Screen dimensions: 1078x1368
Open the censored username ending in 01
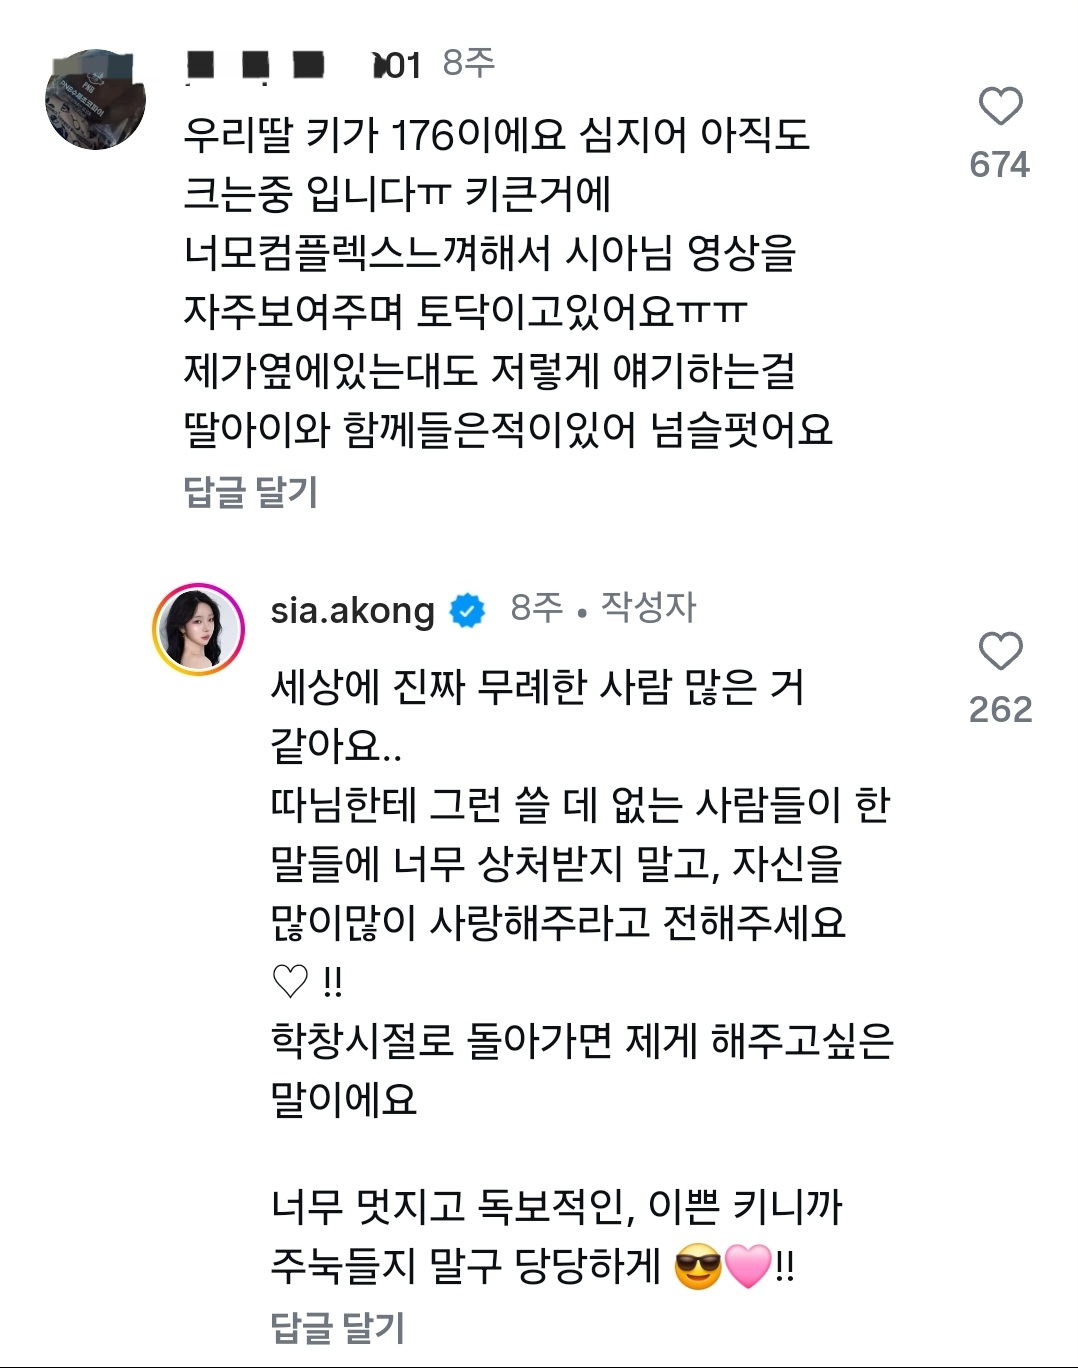click(x=303, y=66)
